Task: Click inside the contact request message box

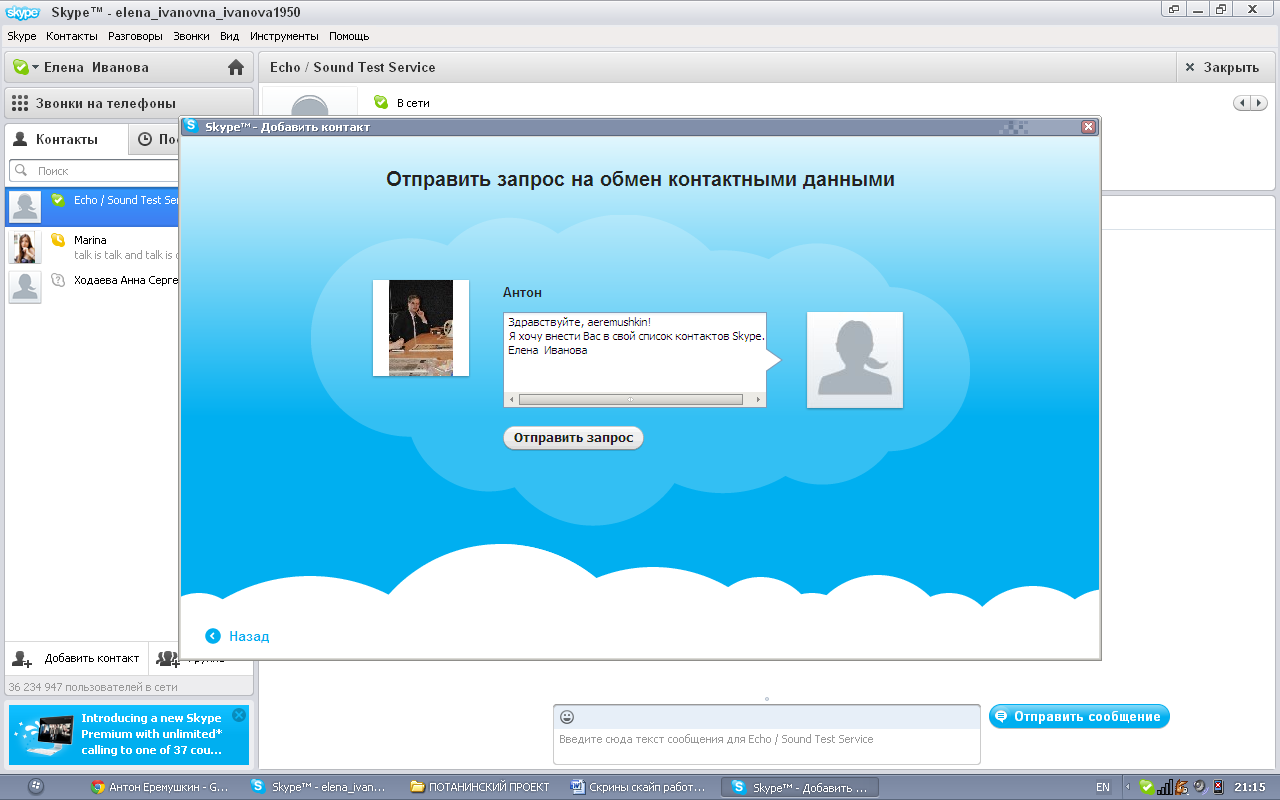Action: click(x=635, y=352)
